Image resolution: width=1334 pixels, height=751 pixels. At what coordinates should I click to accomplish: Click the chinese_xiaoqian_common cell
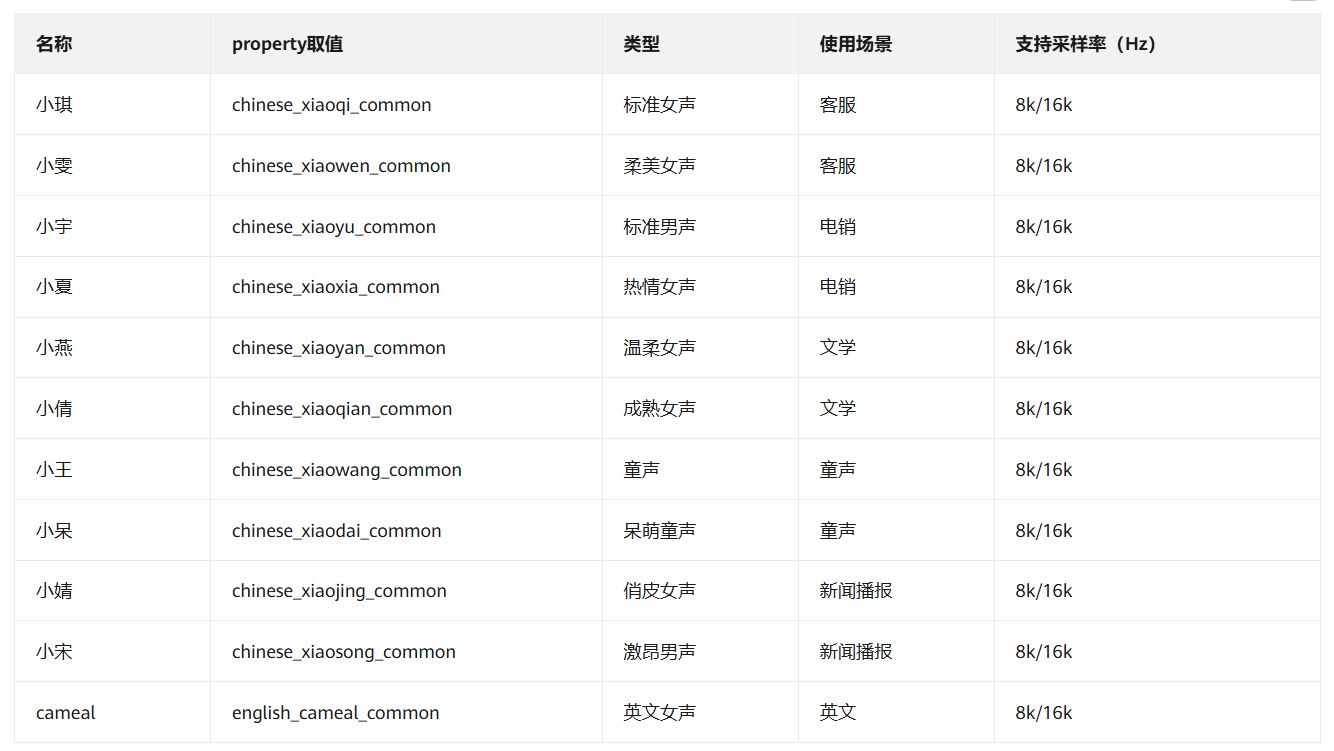pyautogui.click(x=342, y=409)
